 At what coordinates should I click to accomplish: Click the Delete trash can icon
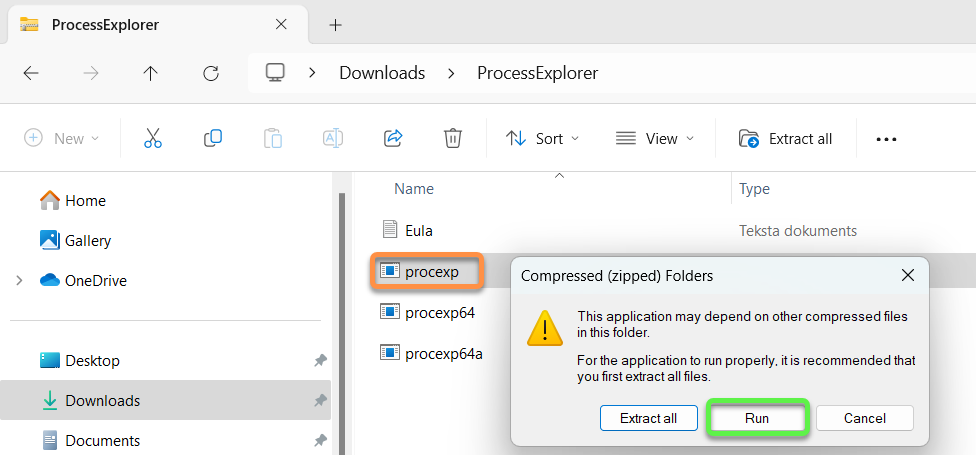coord(453,138)
